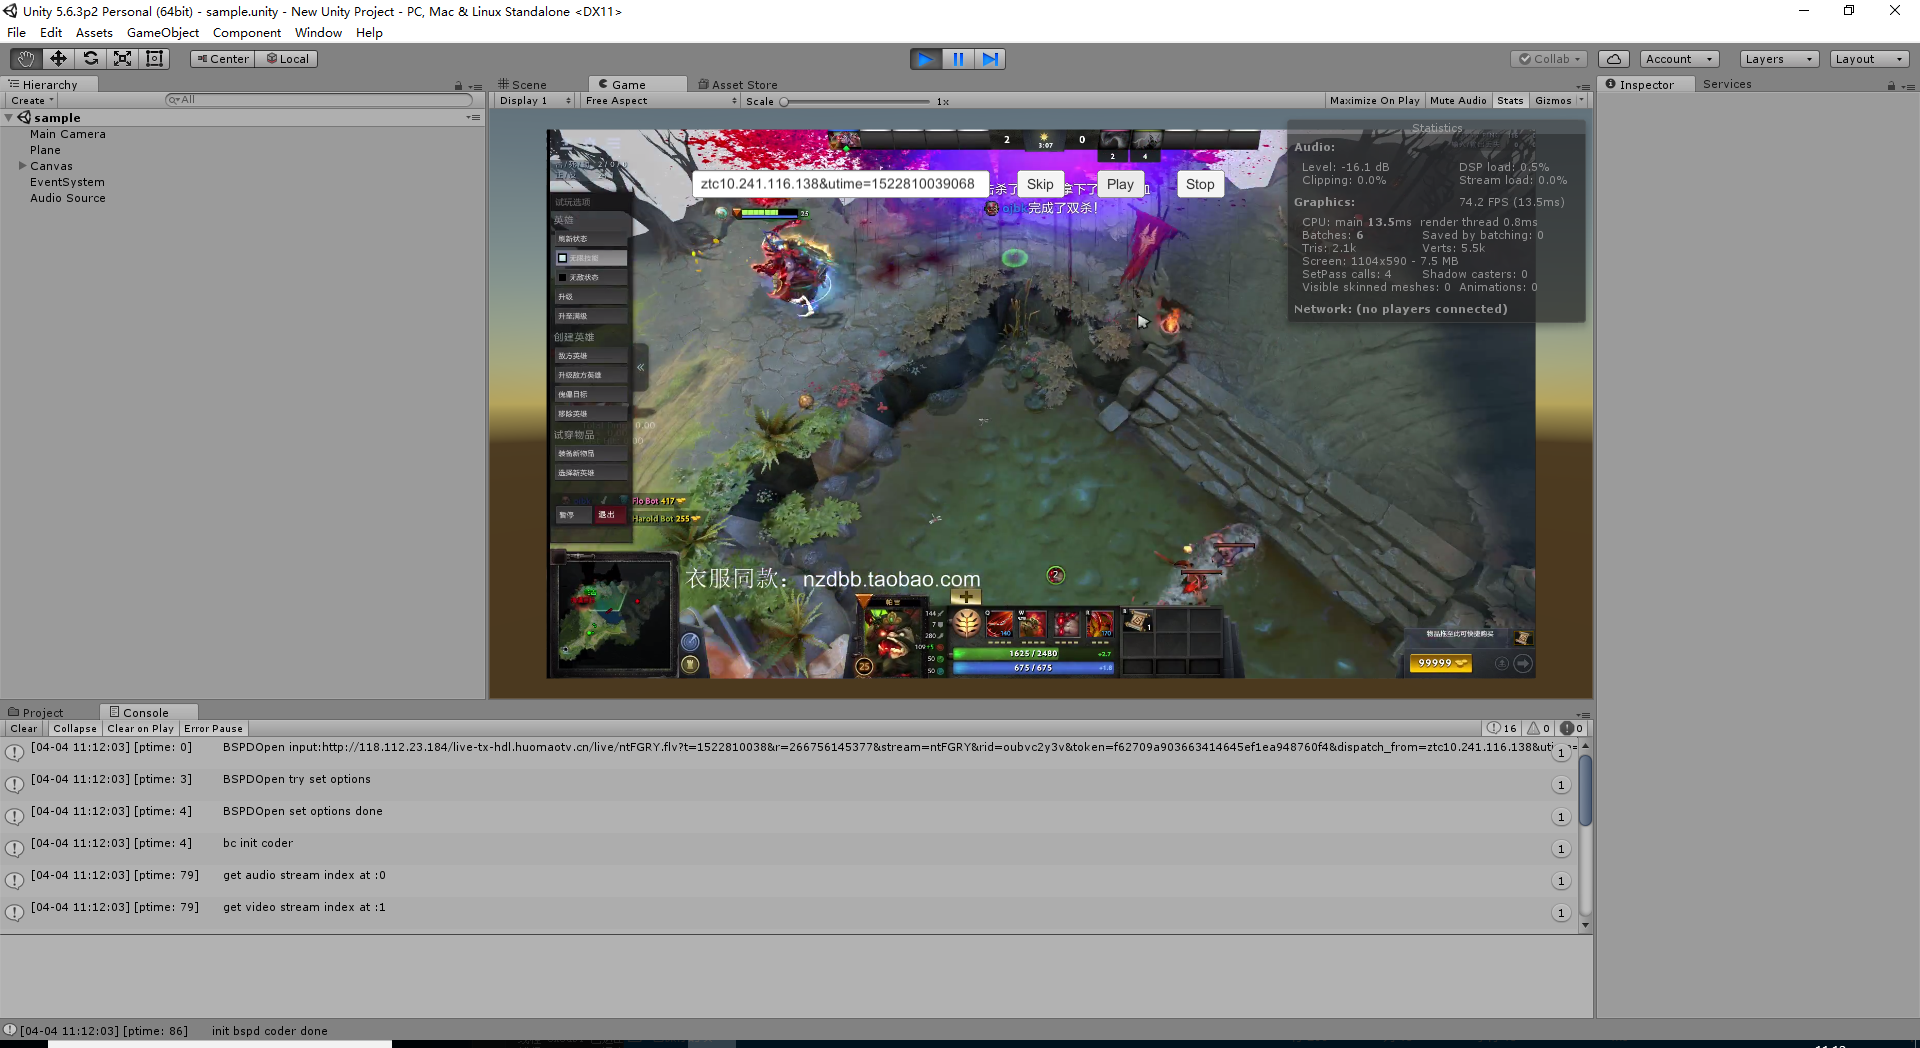Click the Play mode button
This screenshot has width=1920, height=1048.
(x=926, y=59)
